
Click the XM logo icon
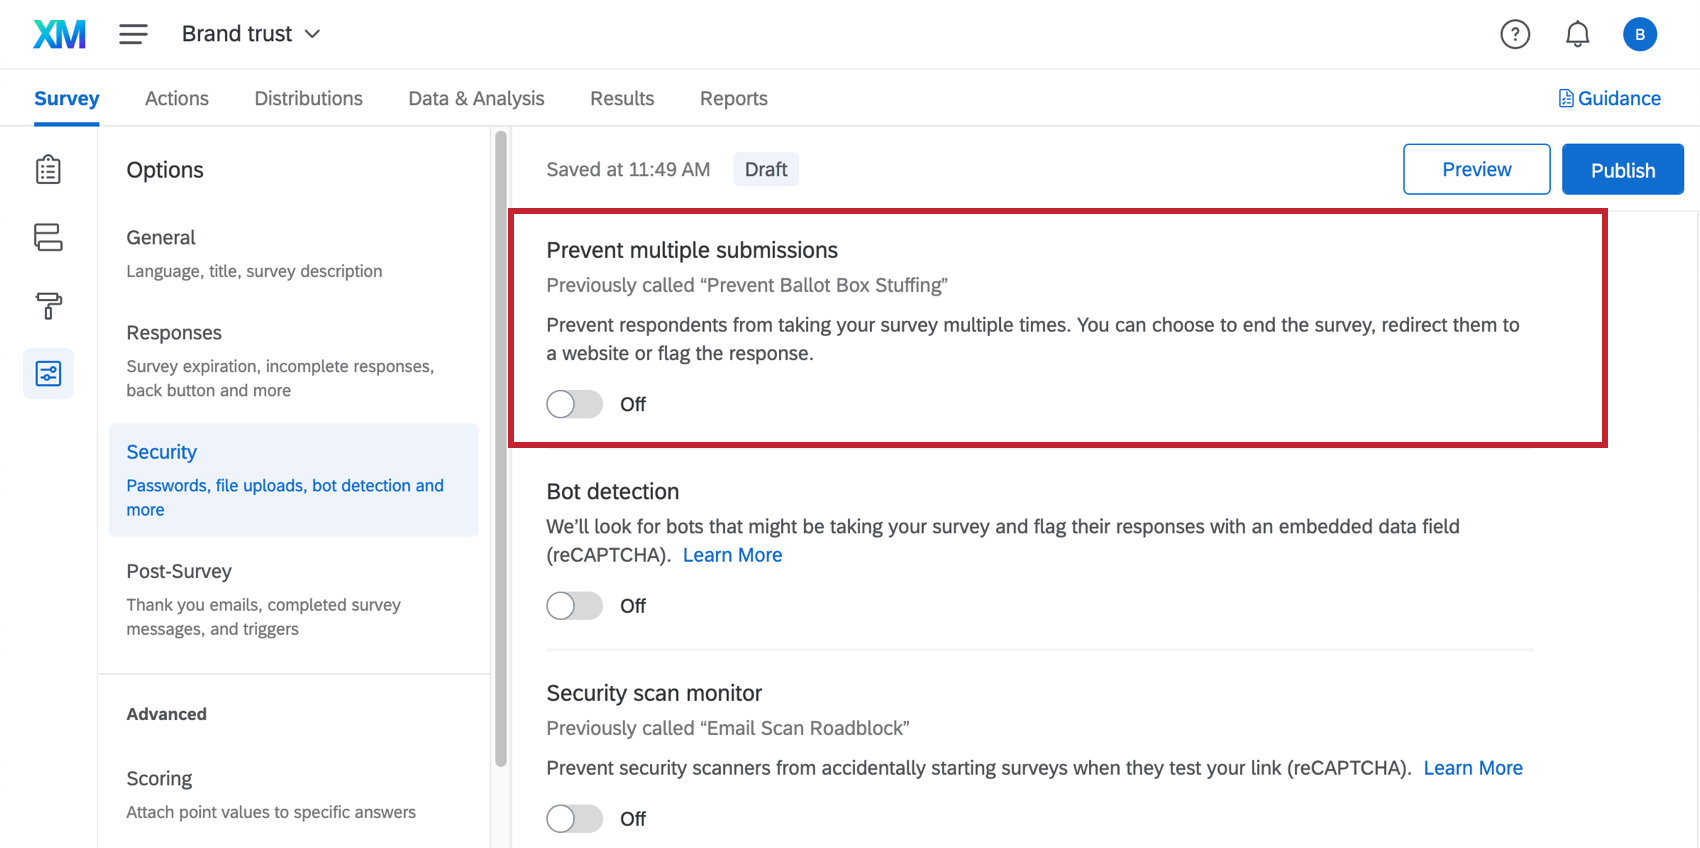point(59,34)
